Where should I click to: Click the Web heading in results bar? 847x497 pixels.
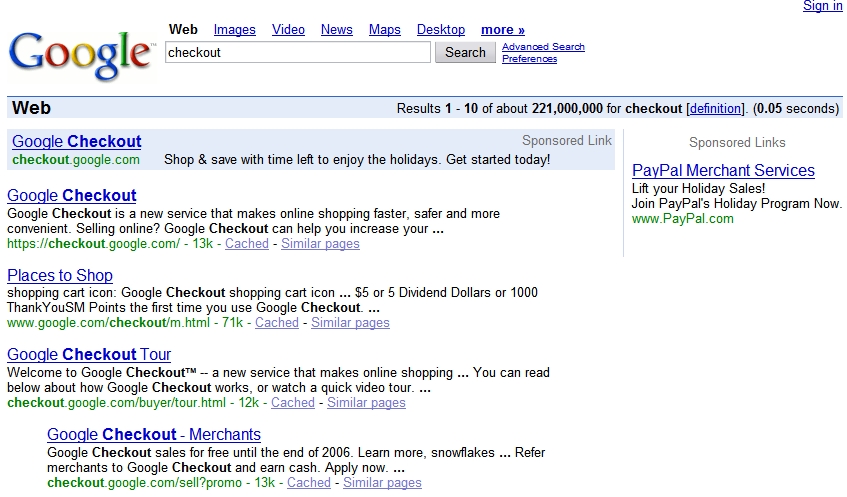pyautogui.click(x=31, y=108)
